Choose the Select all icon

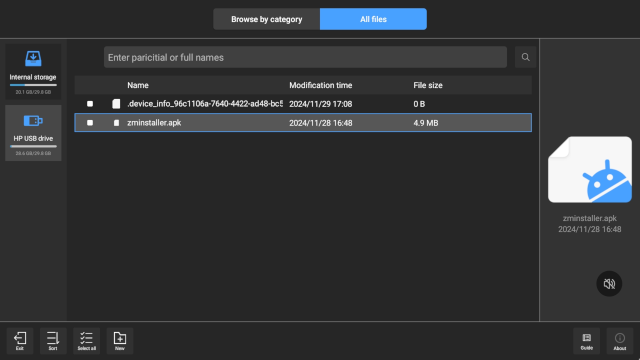(x=87, y=341)
